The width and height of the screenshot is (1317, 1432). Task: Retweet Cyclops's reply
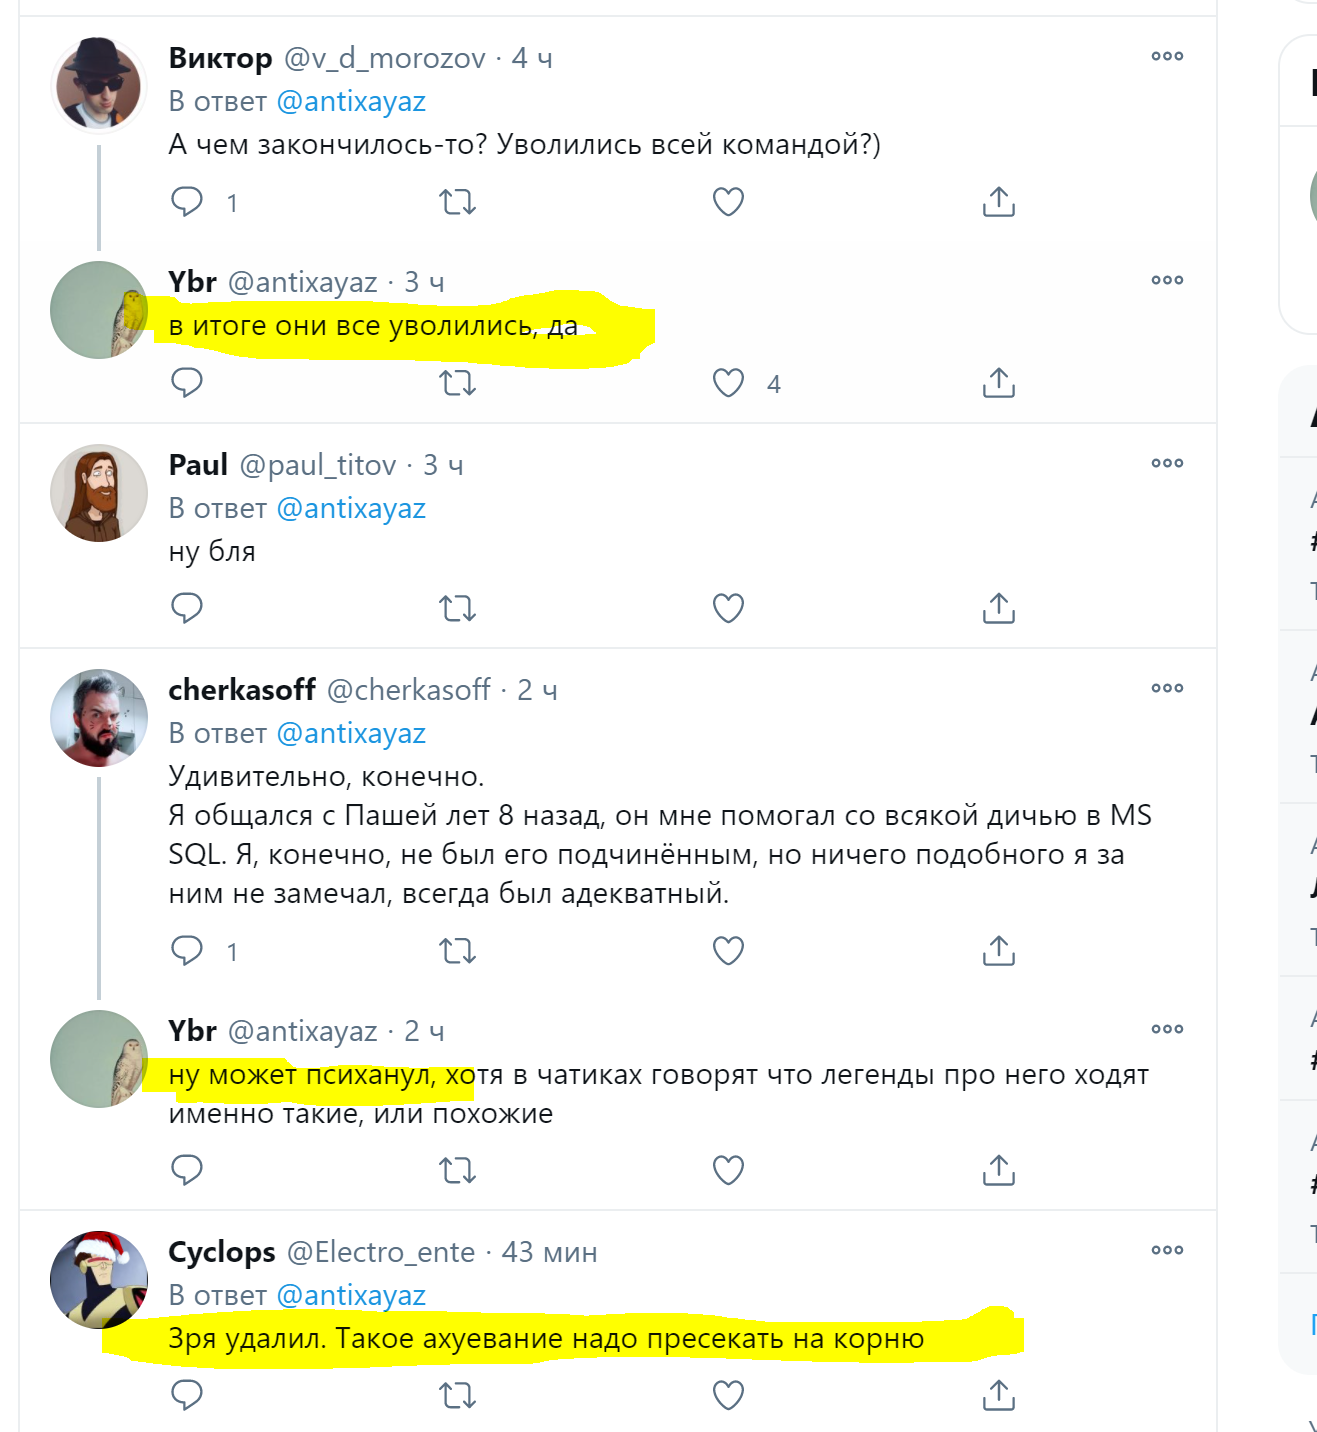(457, 1395)
